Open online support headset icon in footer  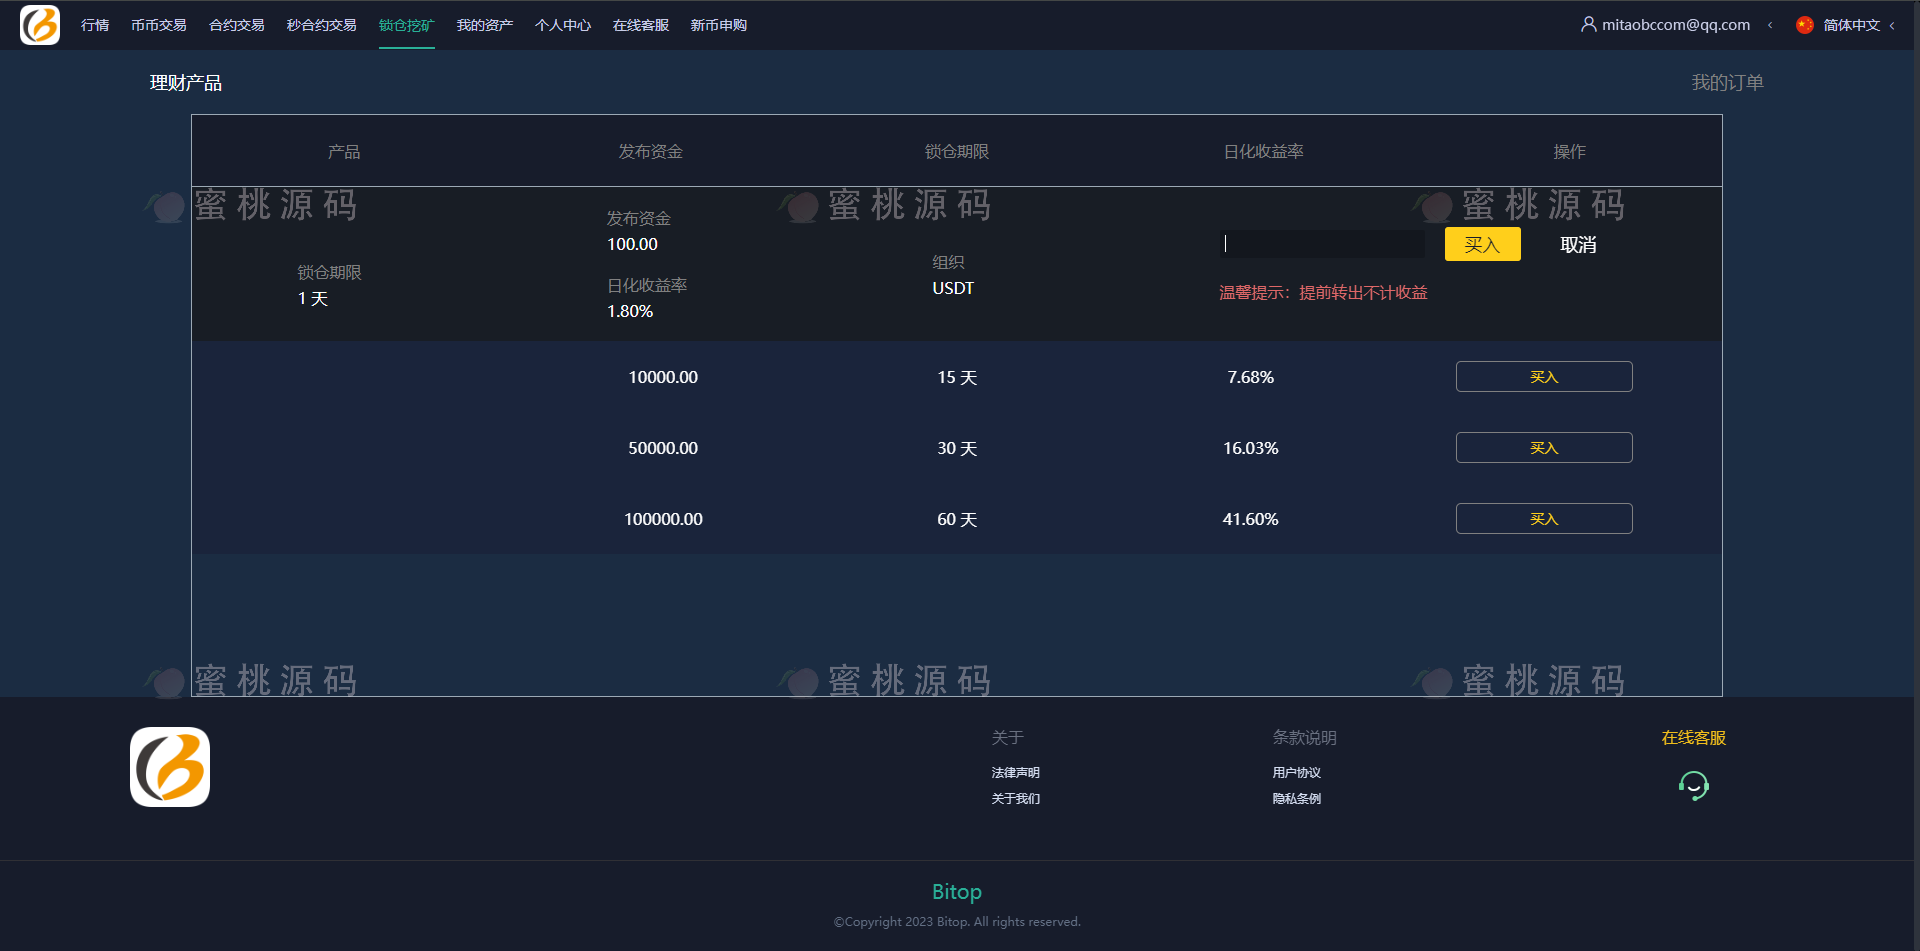(x=1693, y=786)
